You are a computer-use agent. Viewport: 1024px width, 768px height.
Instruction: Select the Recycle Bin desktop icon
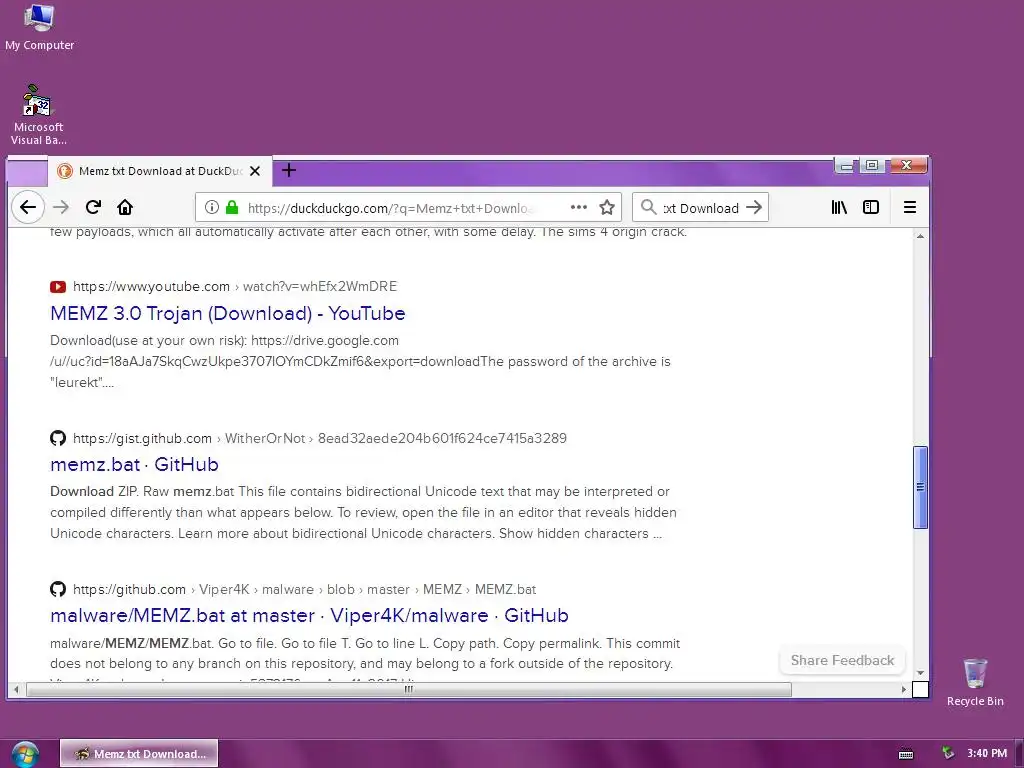pos(975,682)
